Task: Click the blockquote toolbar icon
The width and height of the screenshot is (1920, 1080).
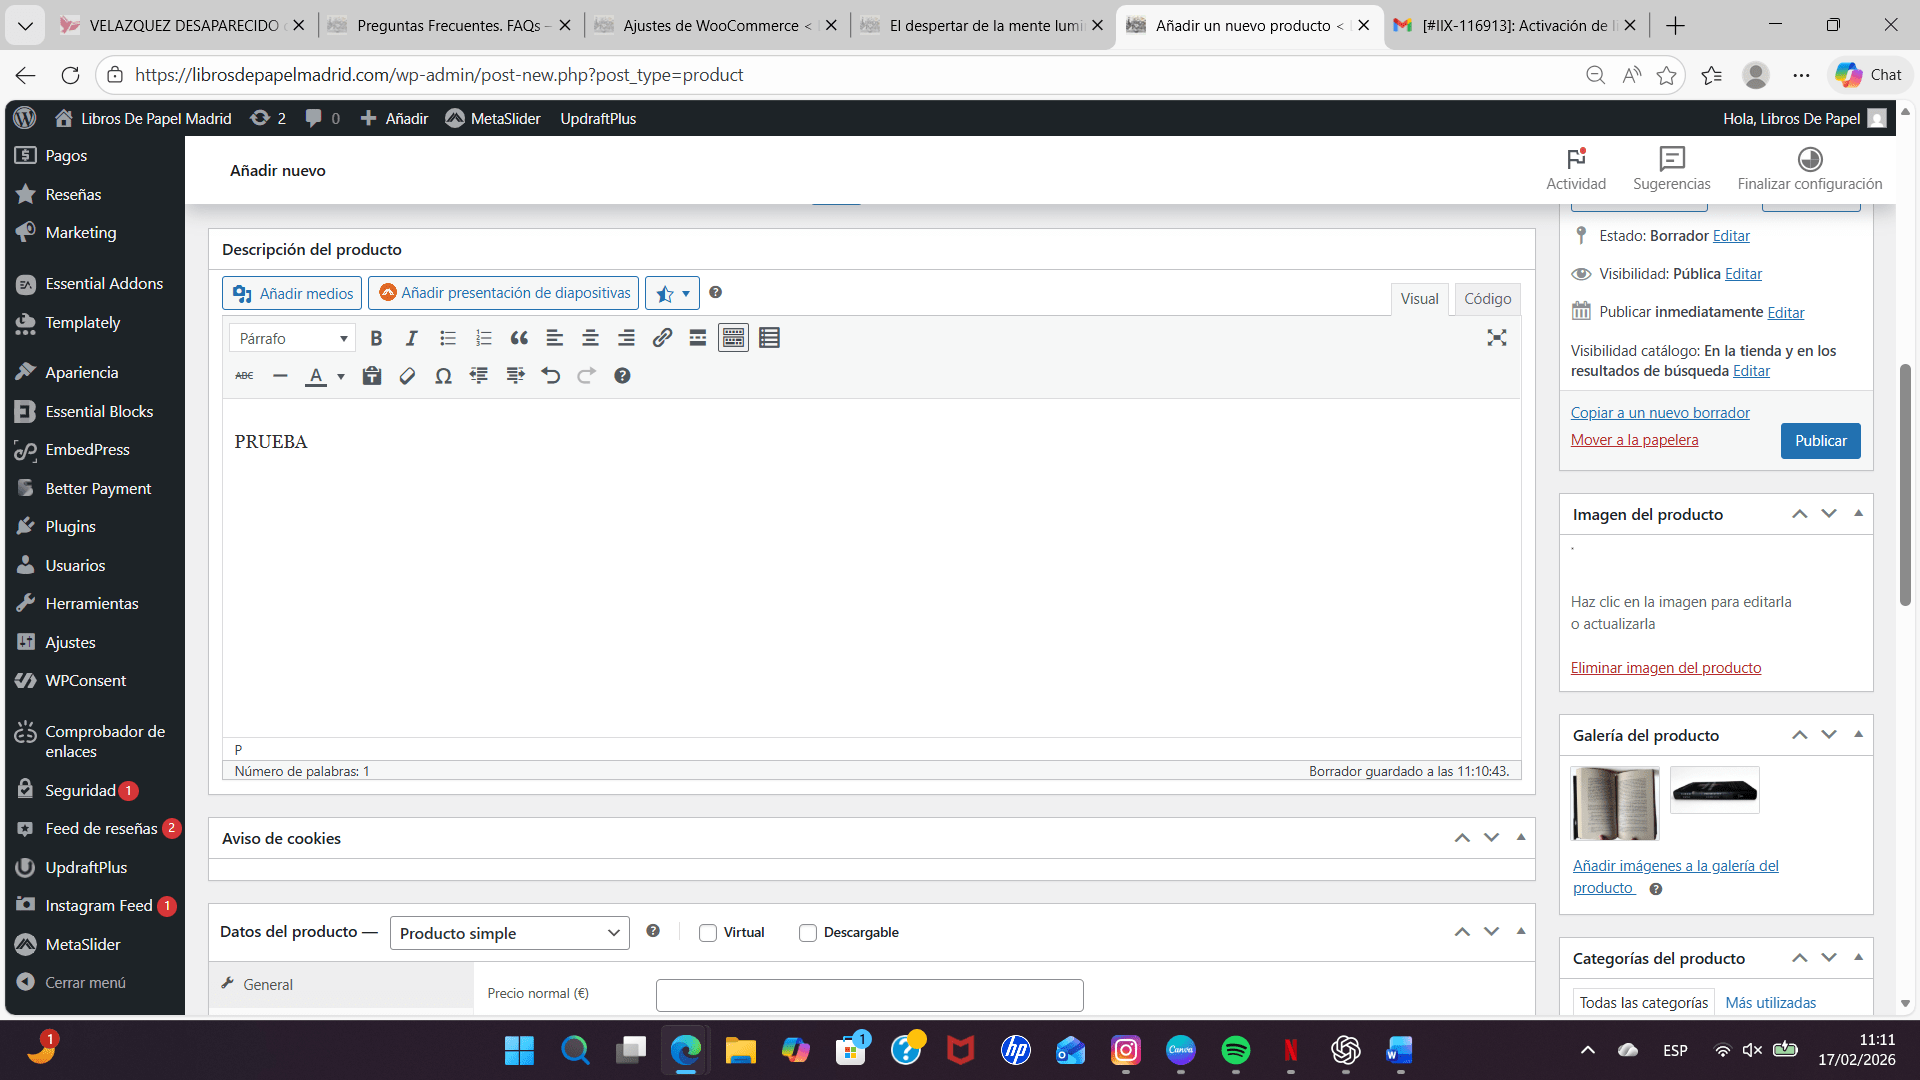Action: (x=519, y=338)
